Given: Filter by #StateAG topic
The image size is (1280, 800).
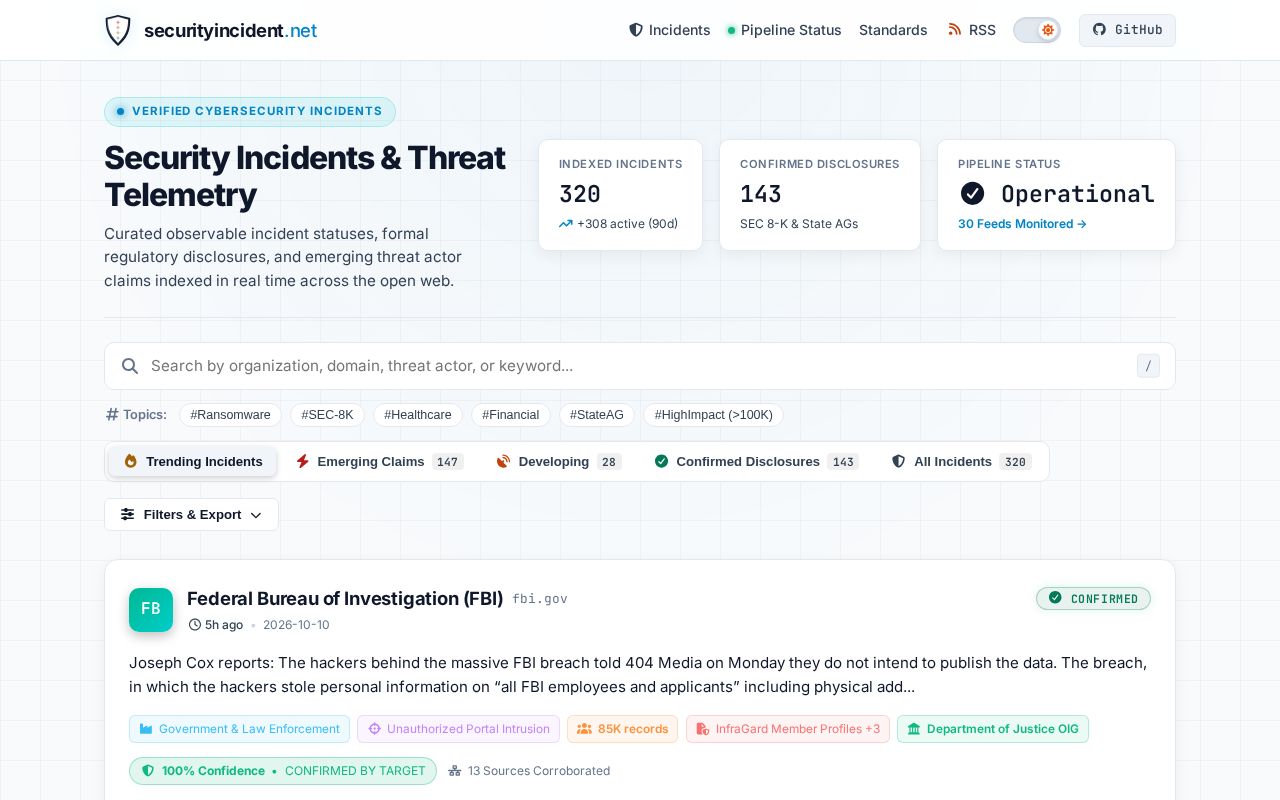Looking at the screenshot, I should [x=597, y=414].
